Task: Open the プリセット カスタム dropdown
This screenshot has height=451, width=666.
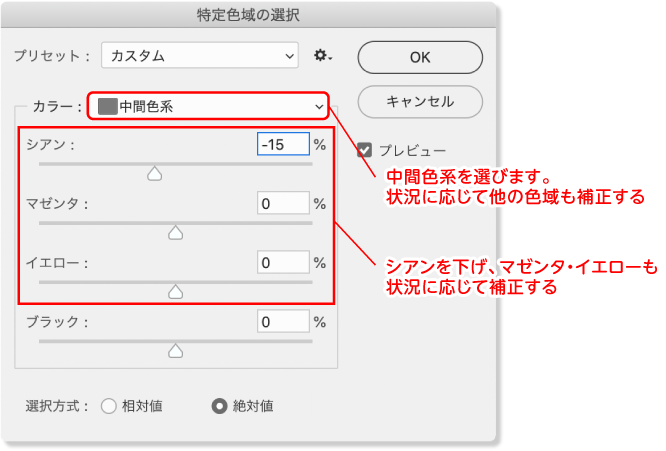Action: coord(200,55)
